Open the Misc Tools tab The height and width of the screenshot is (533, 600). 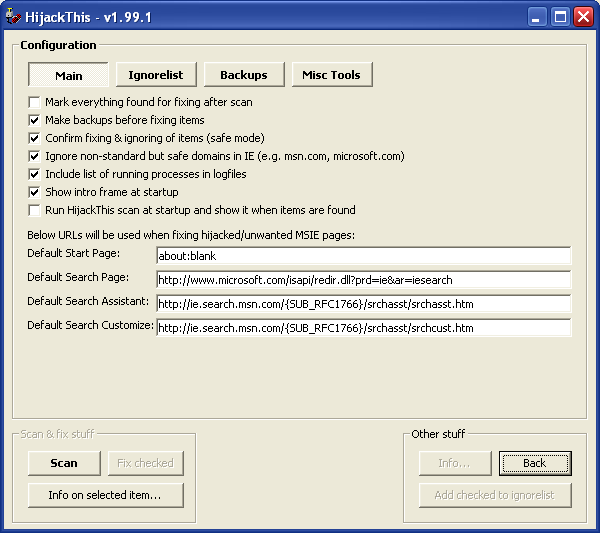(332, 75)
